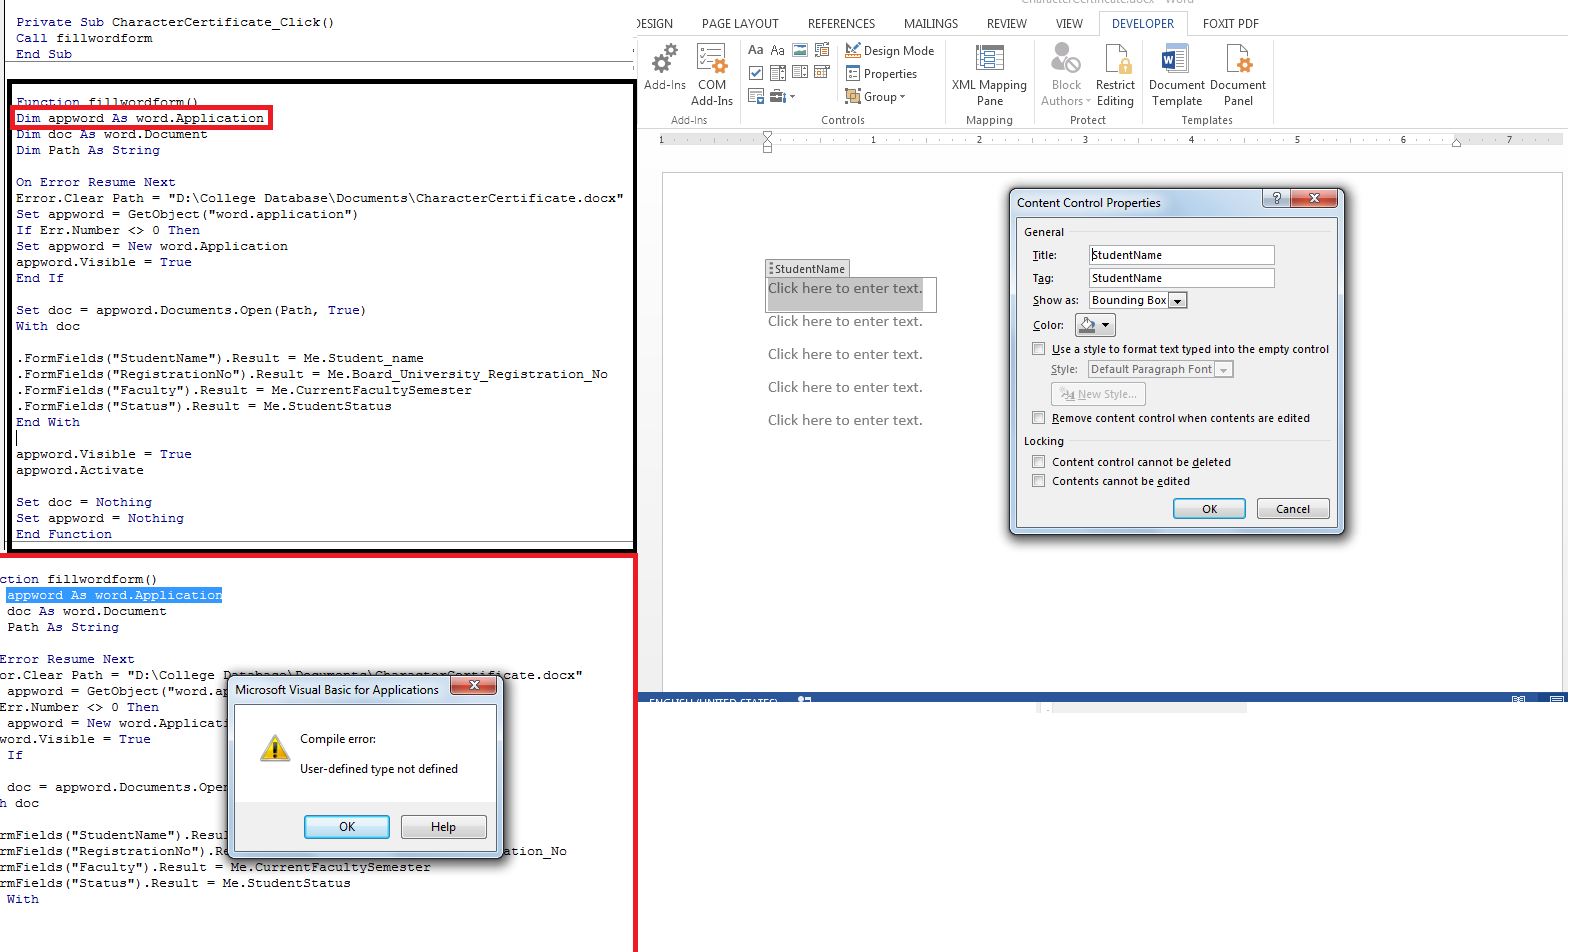
Task: Click the hanging indent marker on the ruler
Action: pos(767,143)
